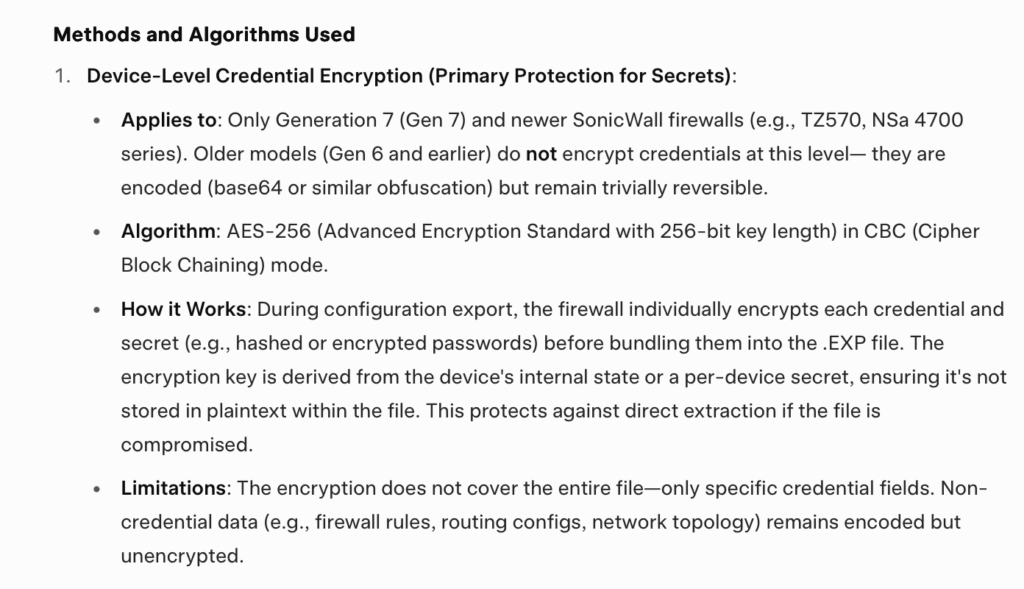Click the bold "Limitations" label
This screenshot has width=1024, height=589.
click(174, 489)
